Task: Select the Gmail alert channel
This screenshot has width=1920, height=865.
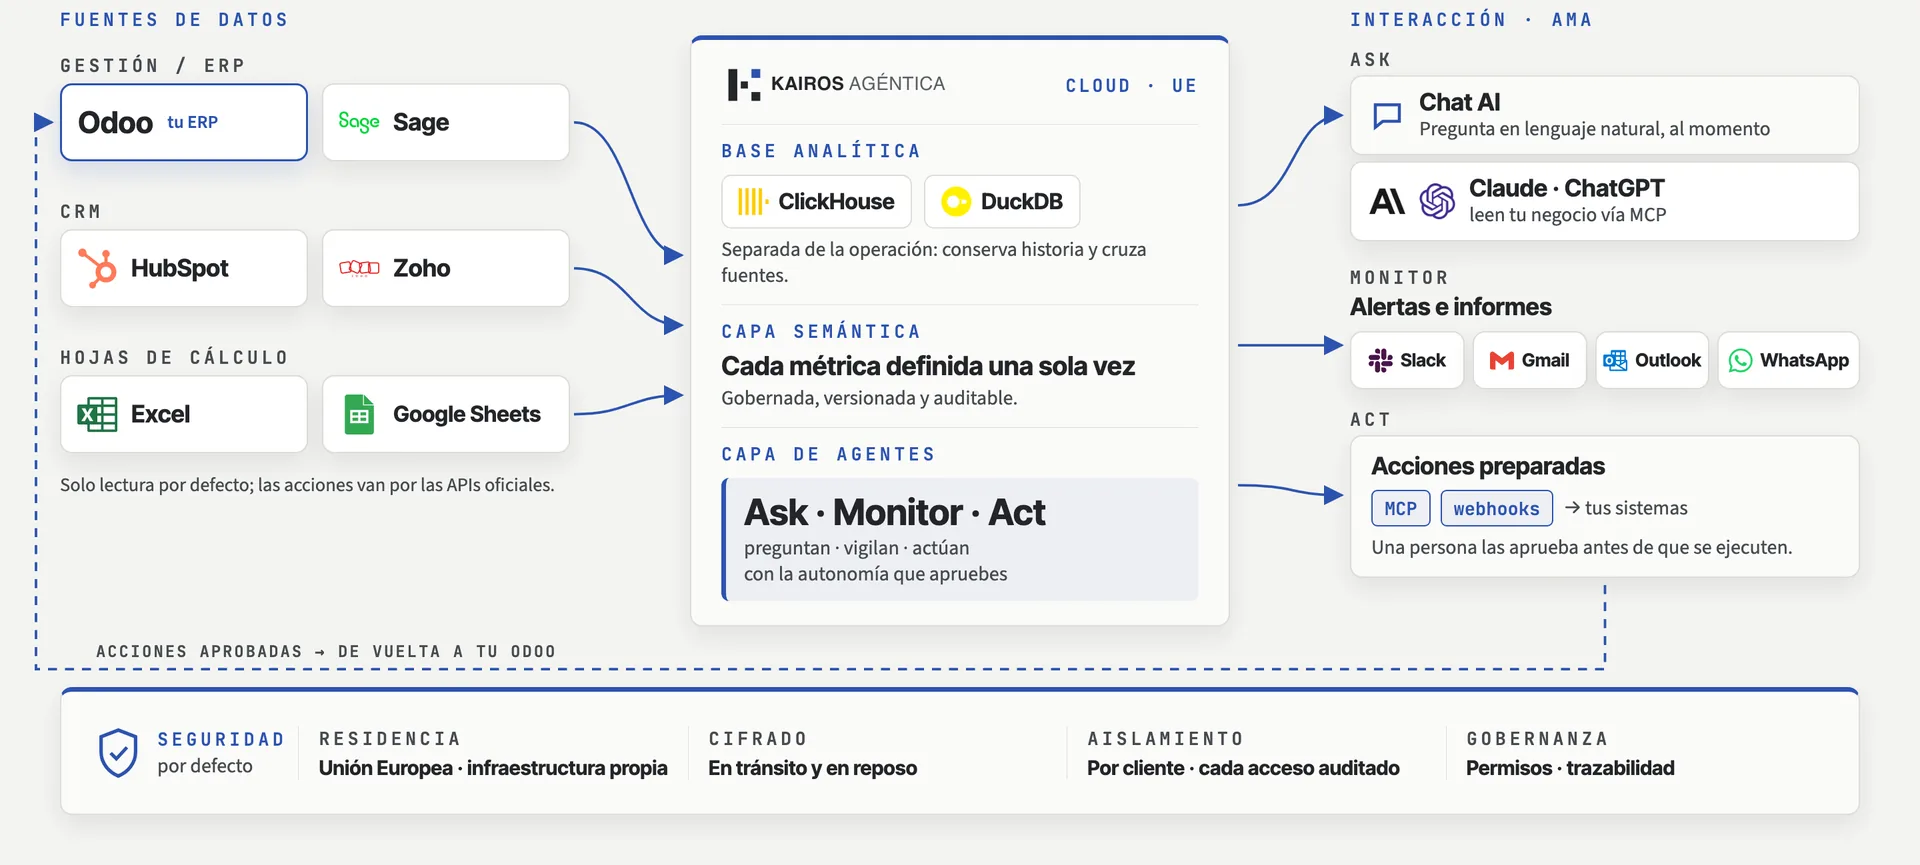Action: (x=1530, y=360)
